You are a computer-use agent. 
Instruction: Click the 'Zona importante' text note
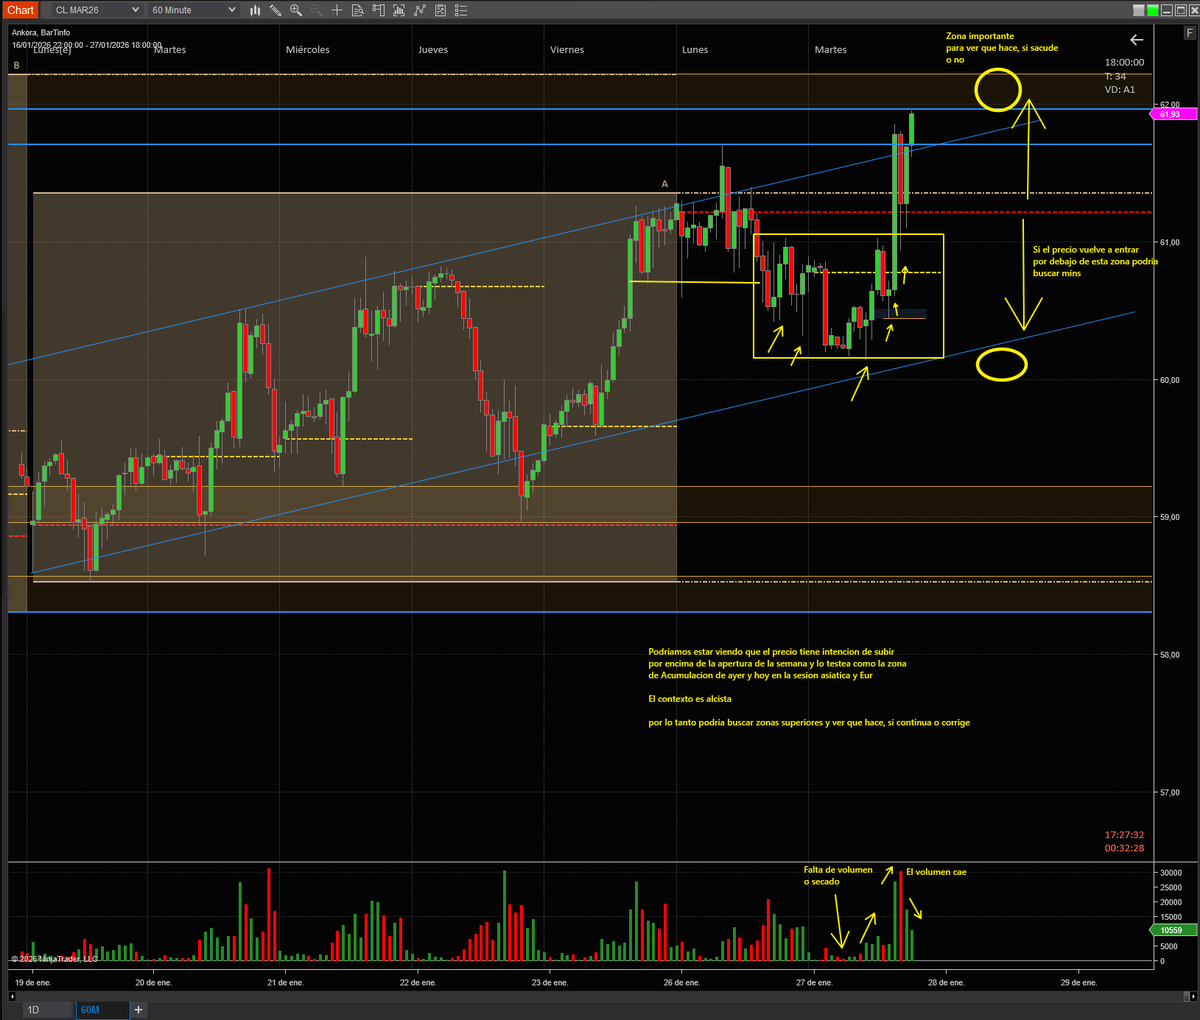point(1001,48)
